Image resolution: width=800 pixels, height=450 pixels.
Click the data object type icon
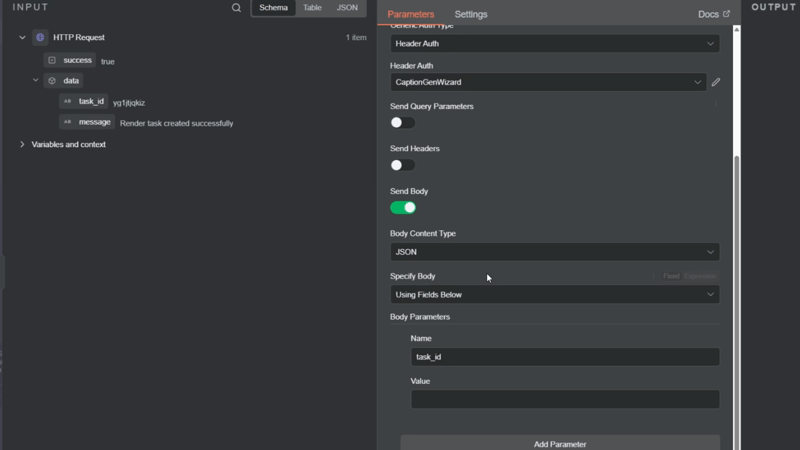(x=52, y=81)
